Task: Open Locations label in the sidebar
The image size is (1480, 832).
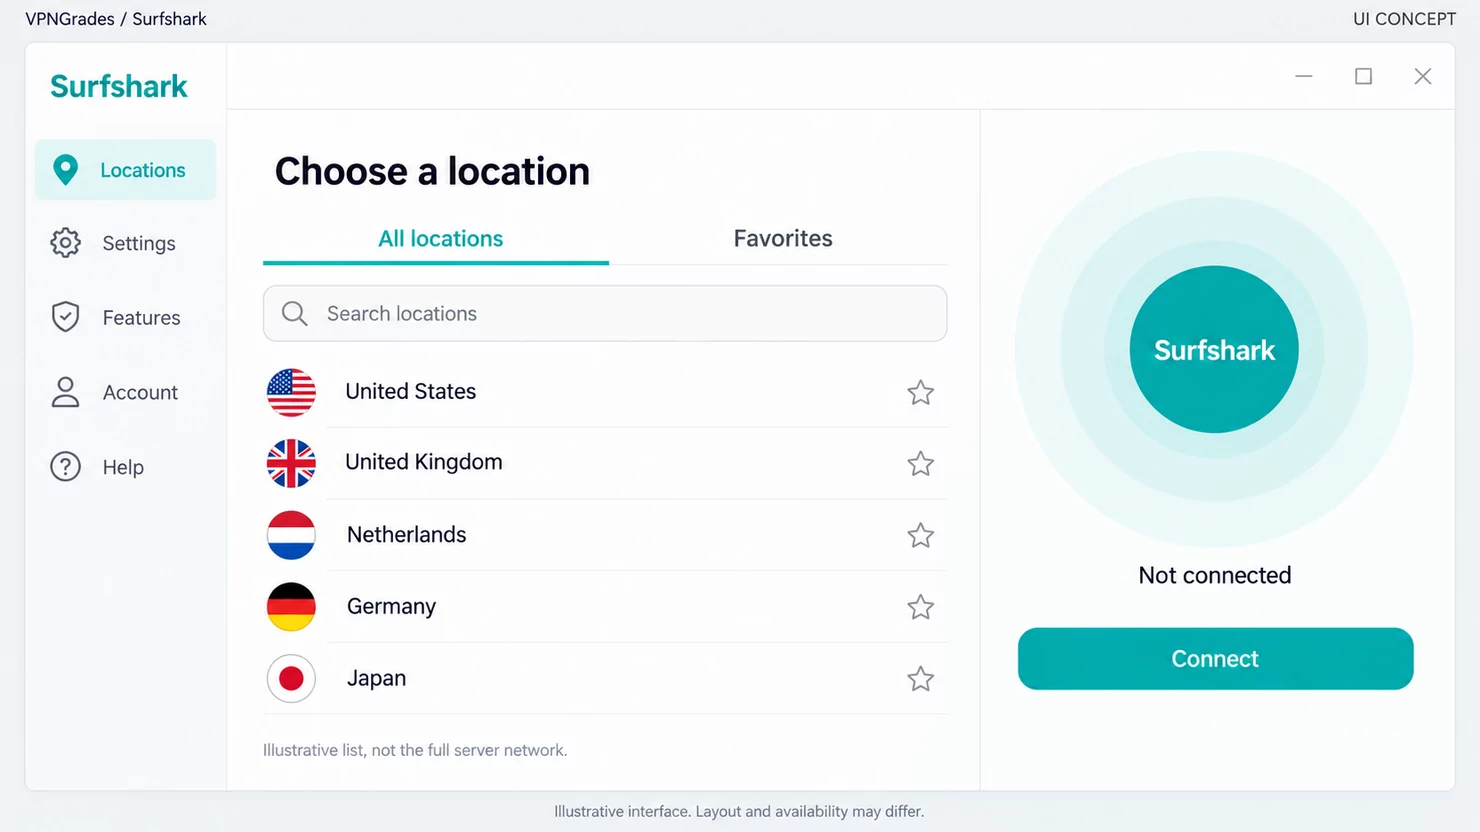Action: coord(143,170)
